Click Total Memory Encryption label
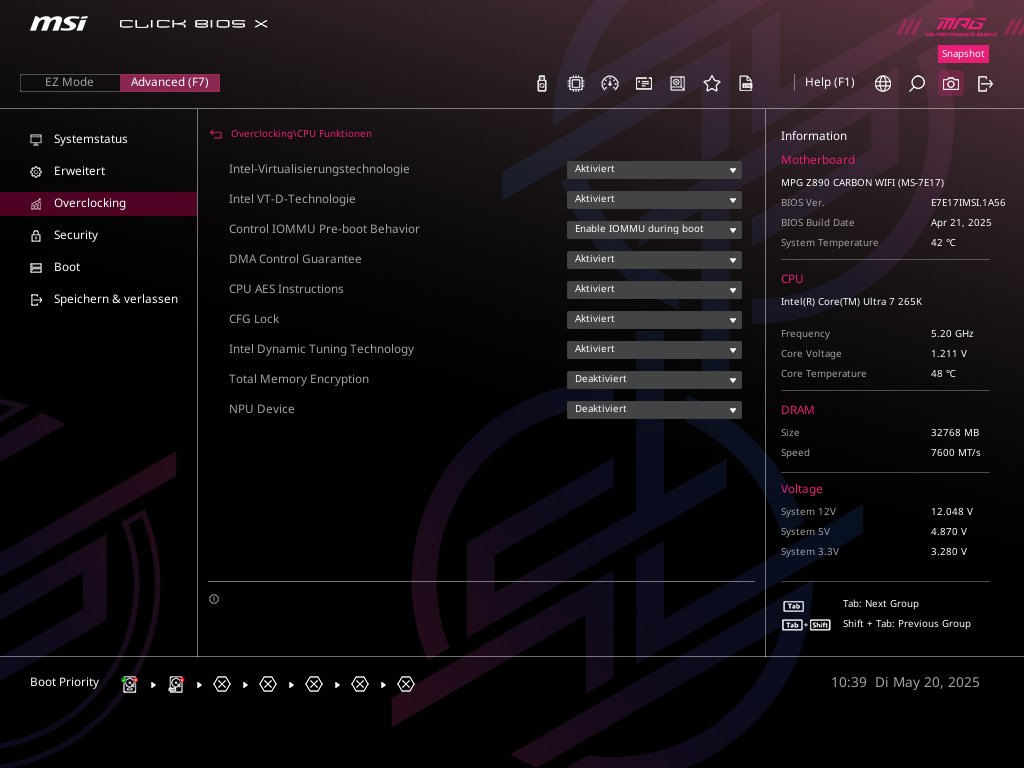Viewport: 1024px width, 768px height. [x=299, y=379]
